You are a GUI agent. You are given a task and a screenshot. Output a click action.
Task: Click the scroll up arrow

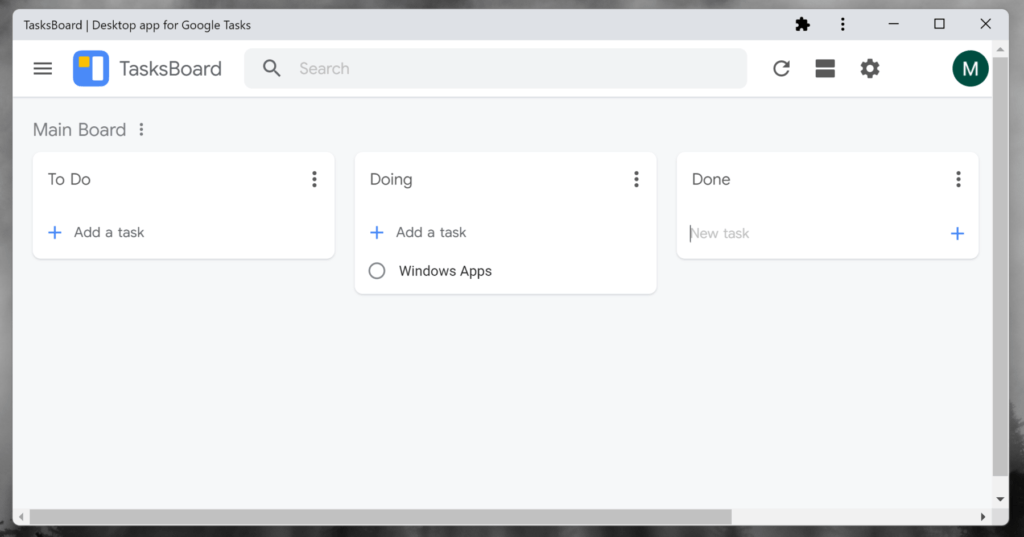click(x=1000, y=50)
